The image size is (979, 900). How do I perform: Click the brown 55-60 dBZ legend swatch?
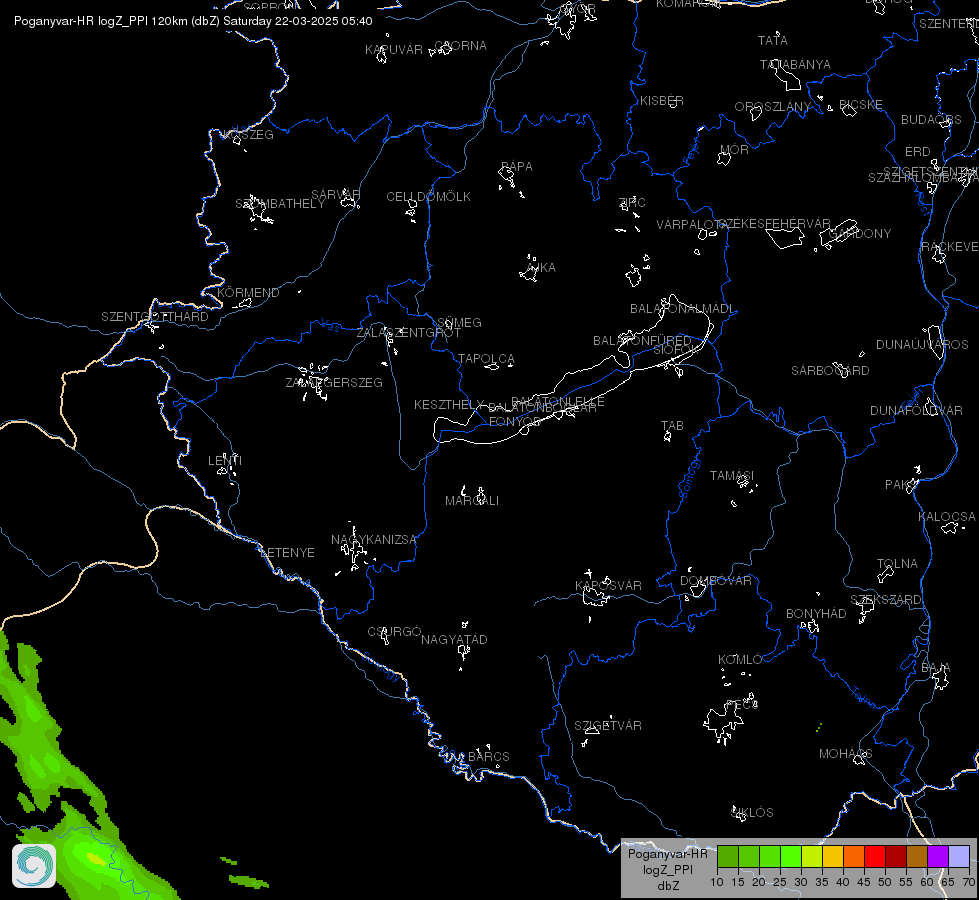click(917, 856)
